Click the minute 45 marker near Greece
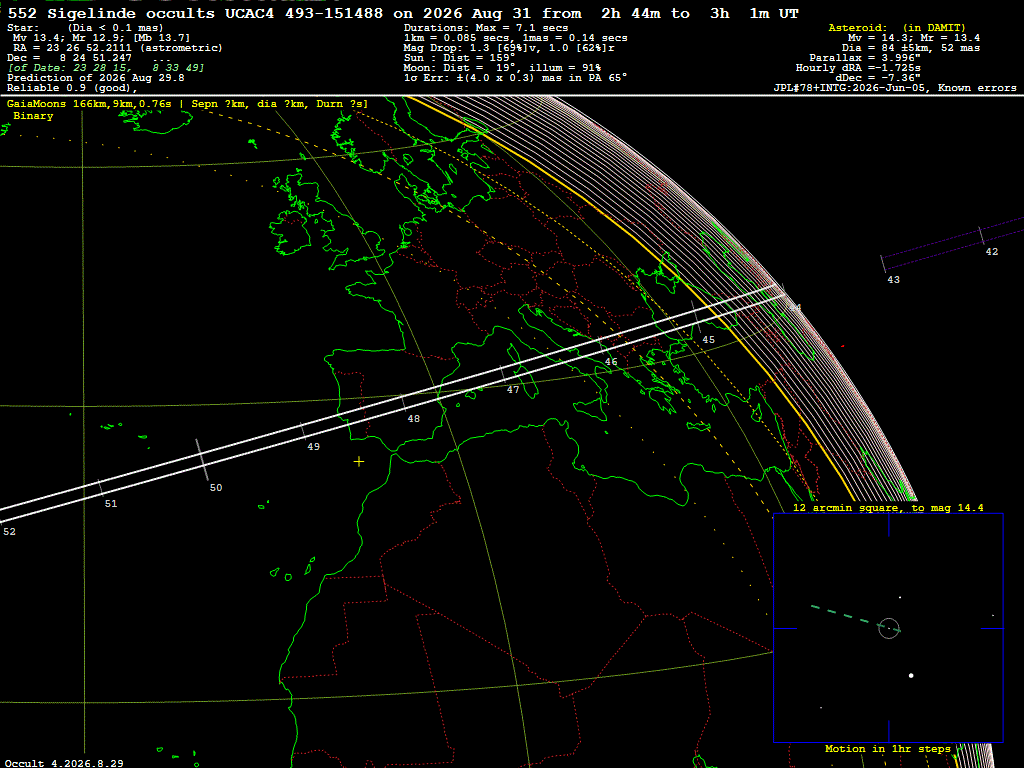1024x768 pixels. pos(709,340)
